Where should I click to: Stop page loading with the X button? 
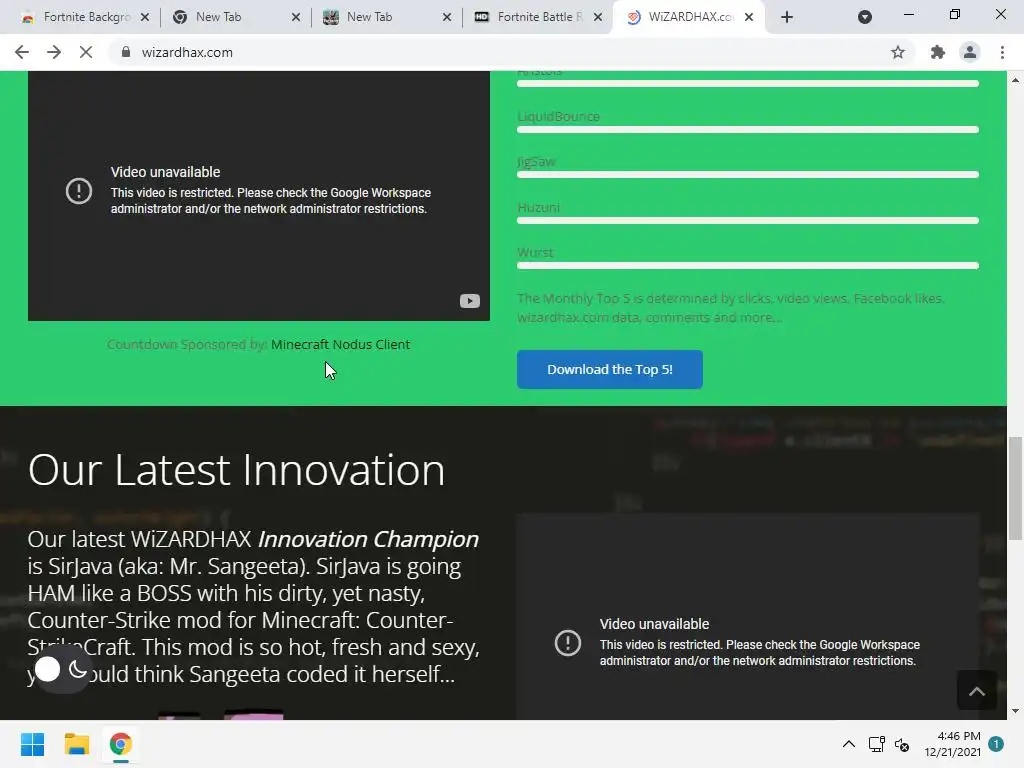(86, 52)
